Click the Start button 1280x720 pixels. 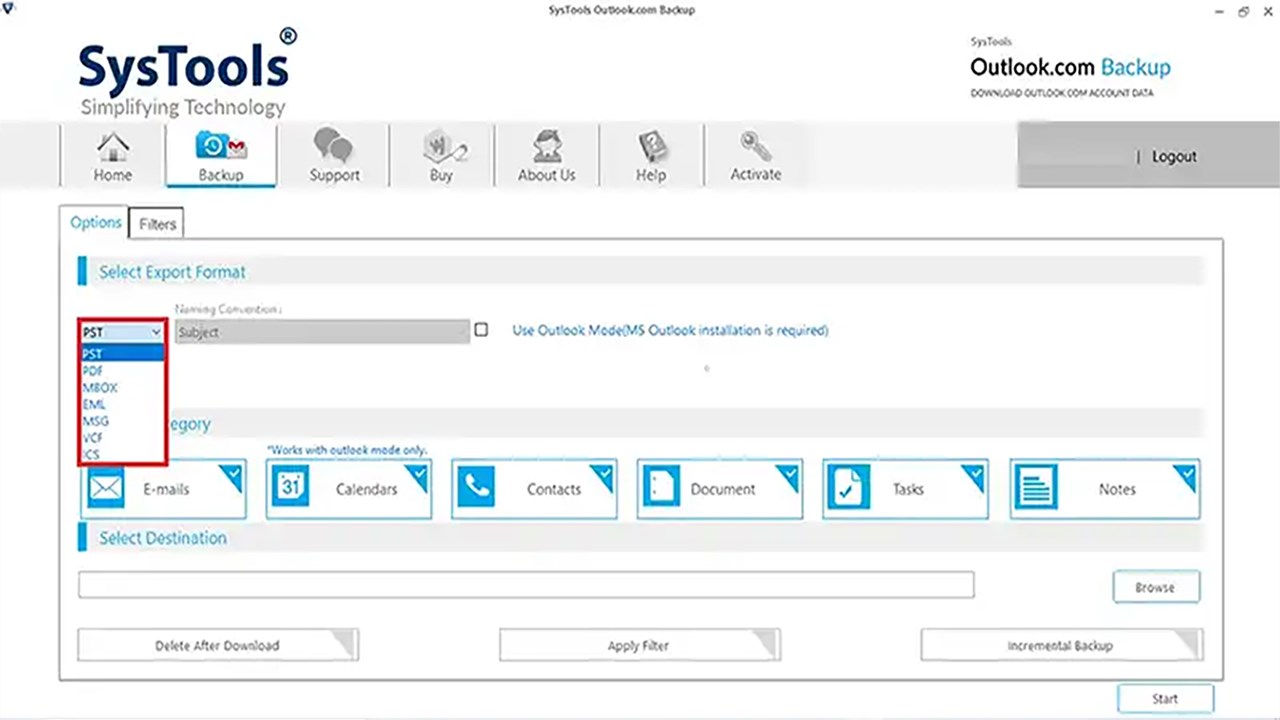click(1165, 699)
